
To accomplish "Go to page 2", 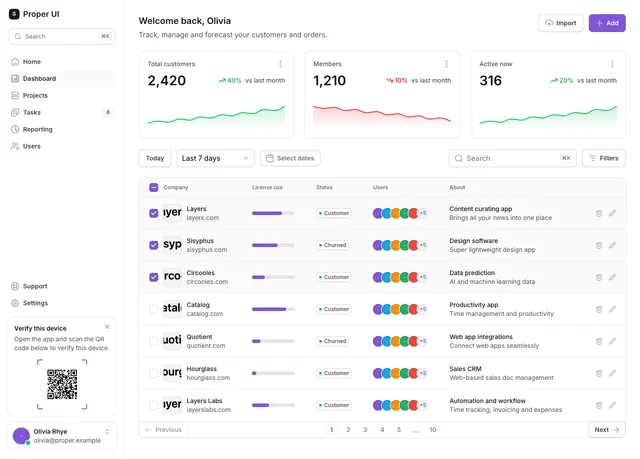I will pos(348,430).
